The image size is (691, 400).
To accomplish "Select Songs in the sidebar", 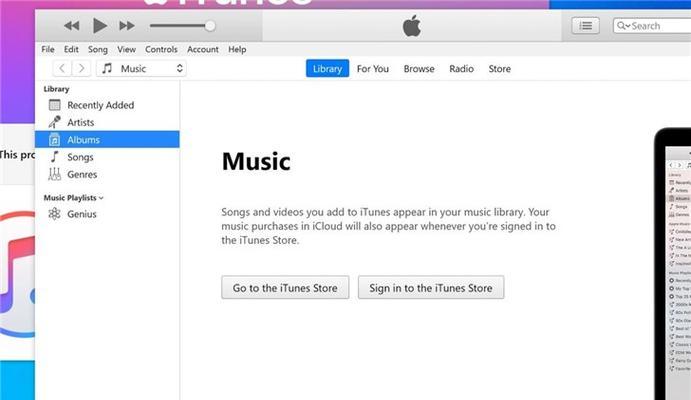I will tap(107, 157).
